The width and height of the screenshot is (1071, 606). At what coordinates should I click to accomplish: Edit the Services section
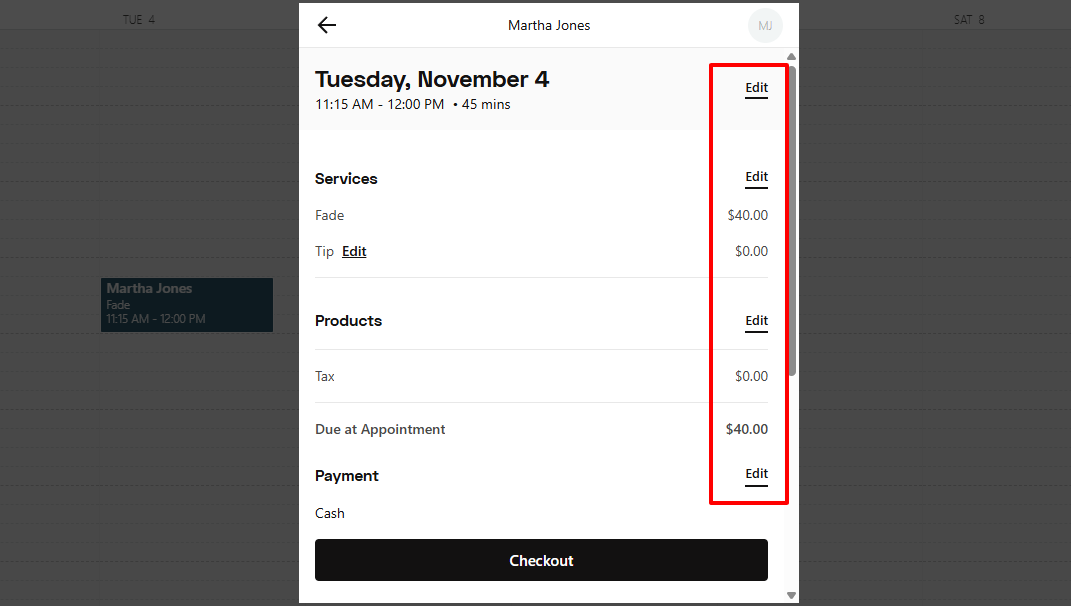(756, 177)
